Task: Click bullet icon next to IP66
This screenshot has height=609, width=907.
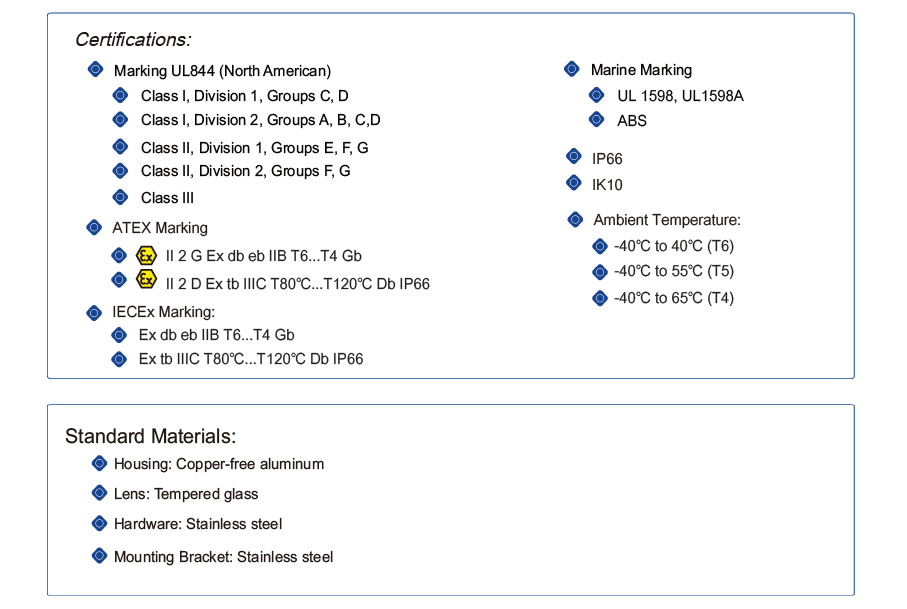Action: click(x=573, y=156)
